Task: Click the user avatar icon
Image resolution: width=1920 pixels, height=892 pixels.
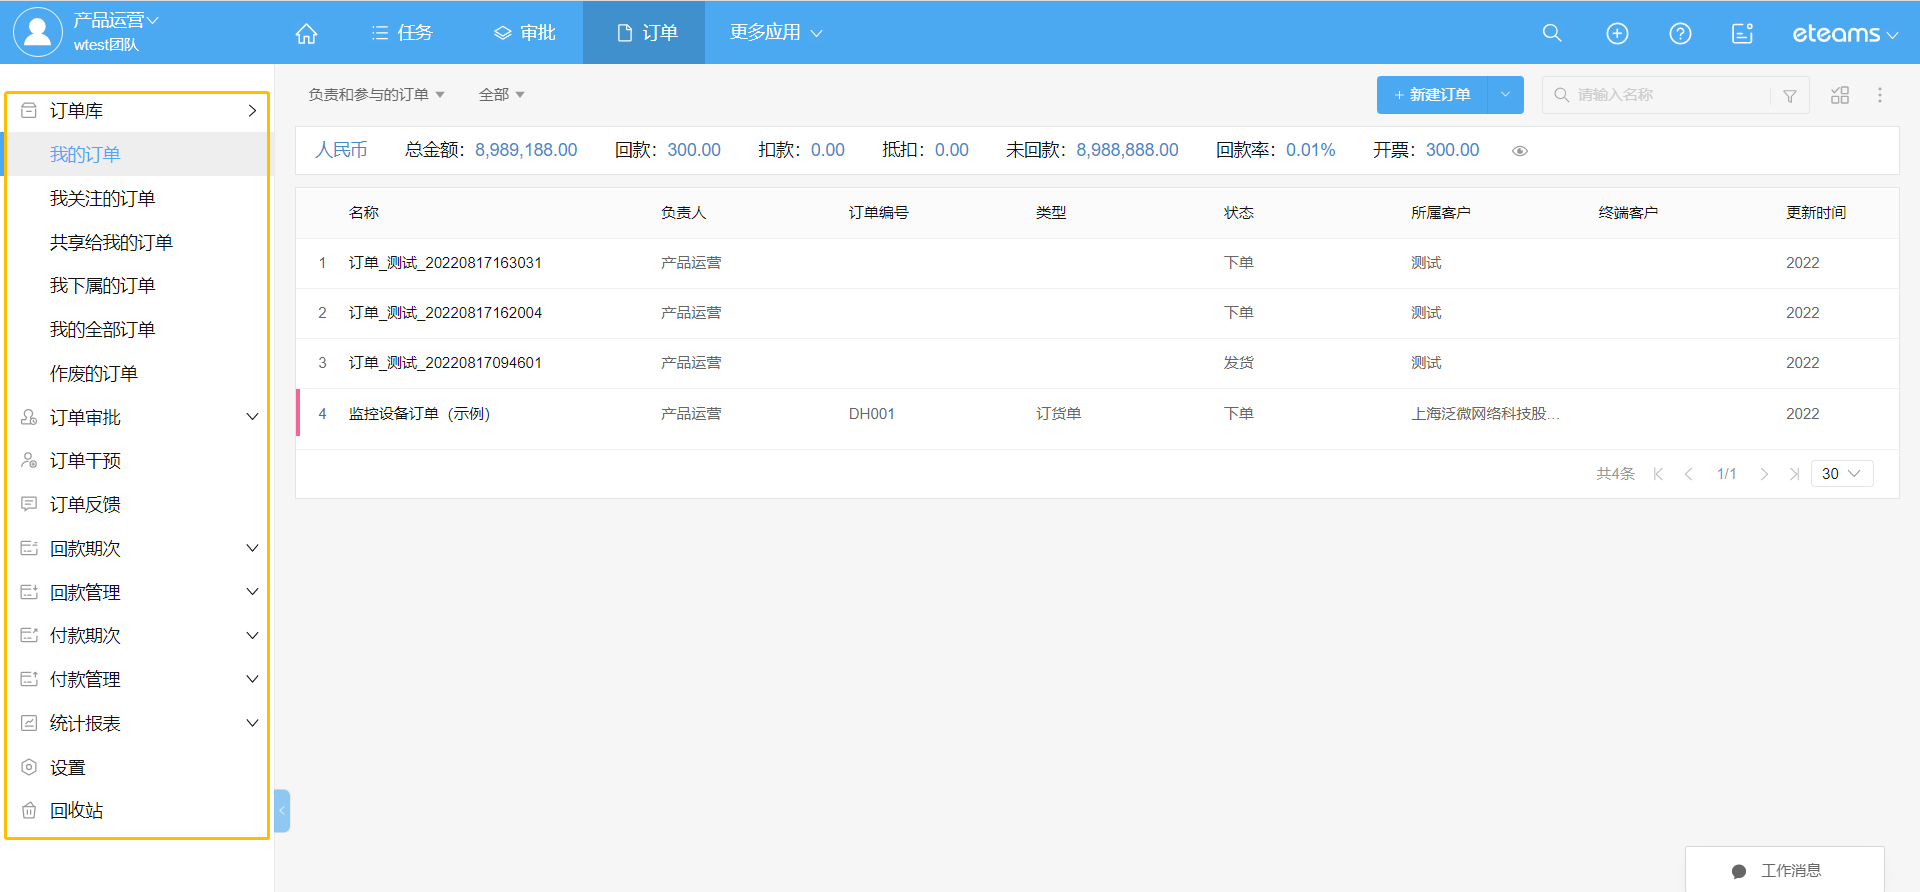Action: [37, 32]
